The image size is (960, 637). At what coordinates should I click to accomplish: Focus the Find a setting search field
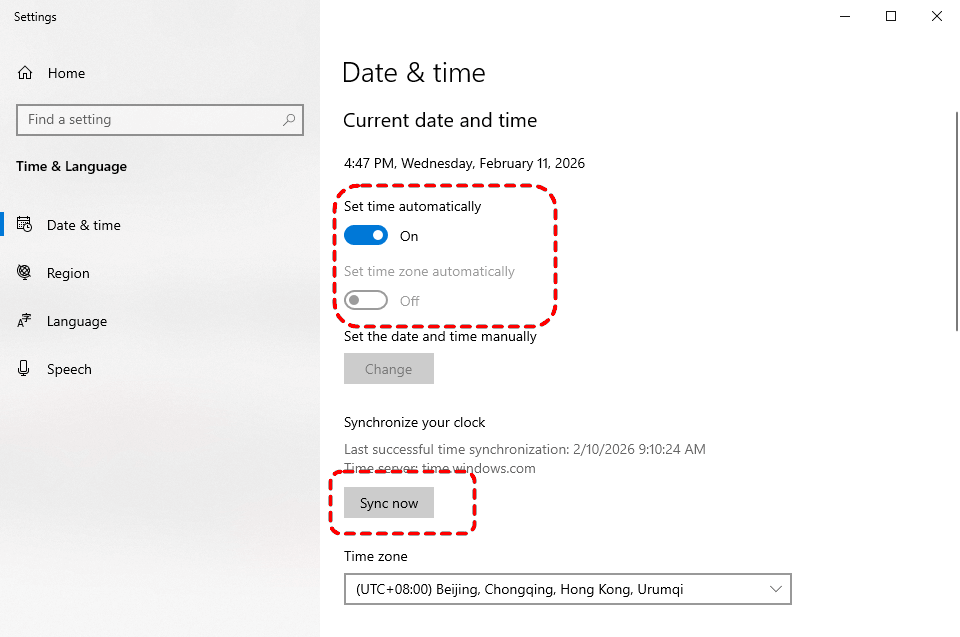pyautogui.click(x=150, y=119)
